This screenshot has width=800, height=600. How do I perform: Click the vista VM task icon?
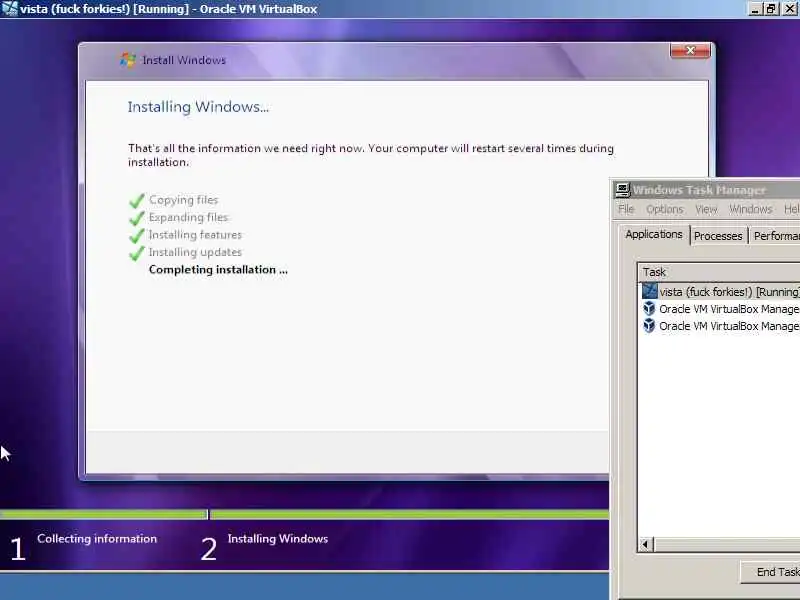click(x=649, y=291)
